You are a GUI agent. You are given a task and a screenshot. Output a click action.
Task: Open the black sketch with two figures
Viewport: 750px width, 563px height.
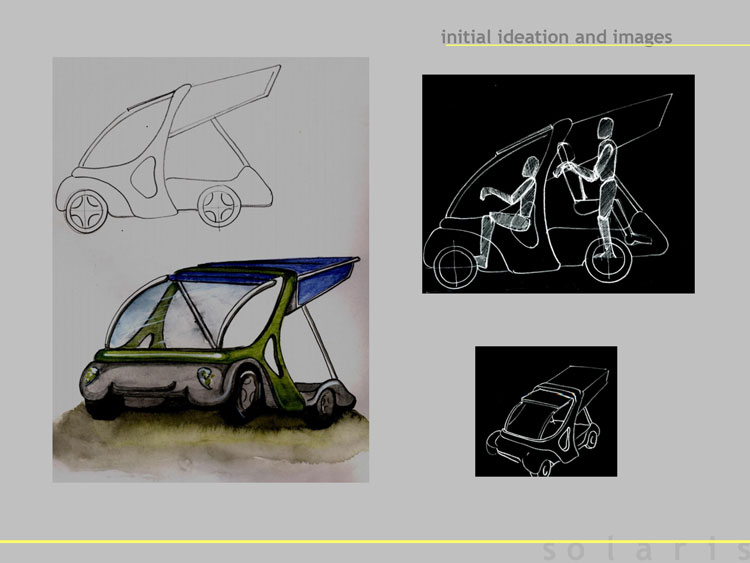pos(558,184)
